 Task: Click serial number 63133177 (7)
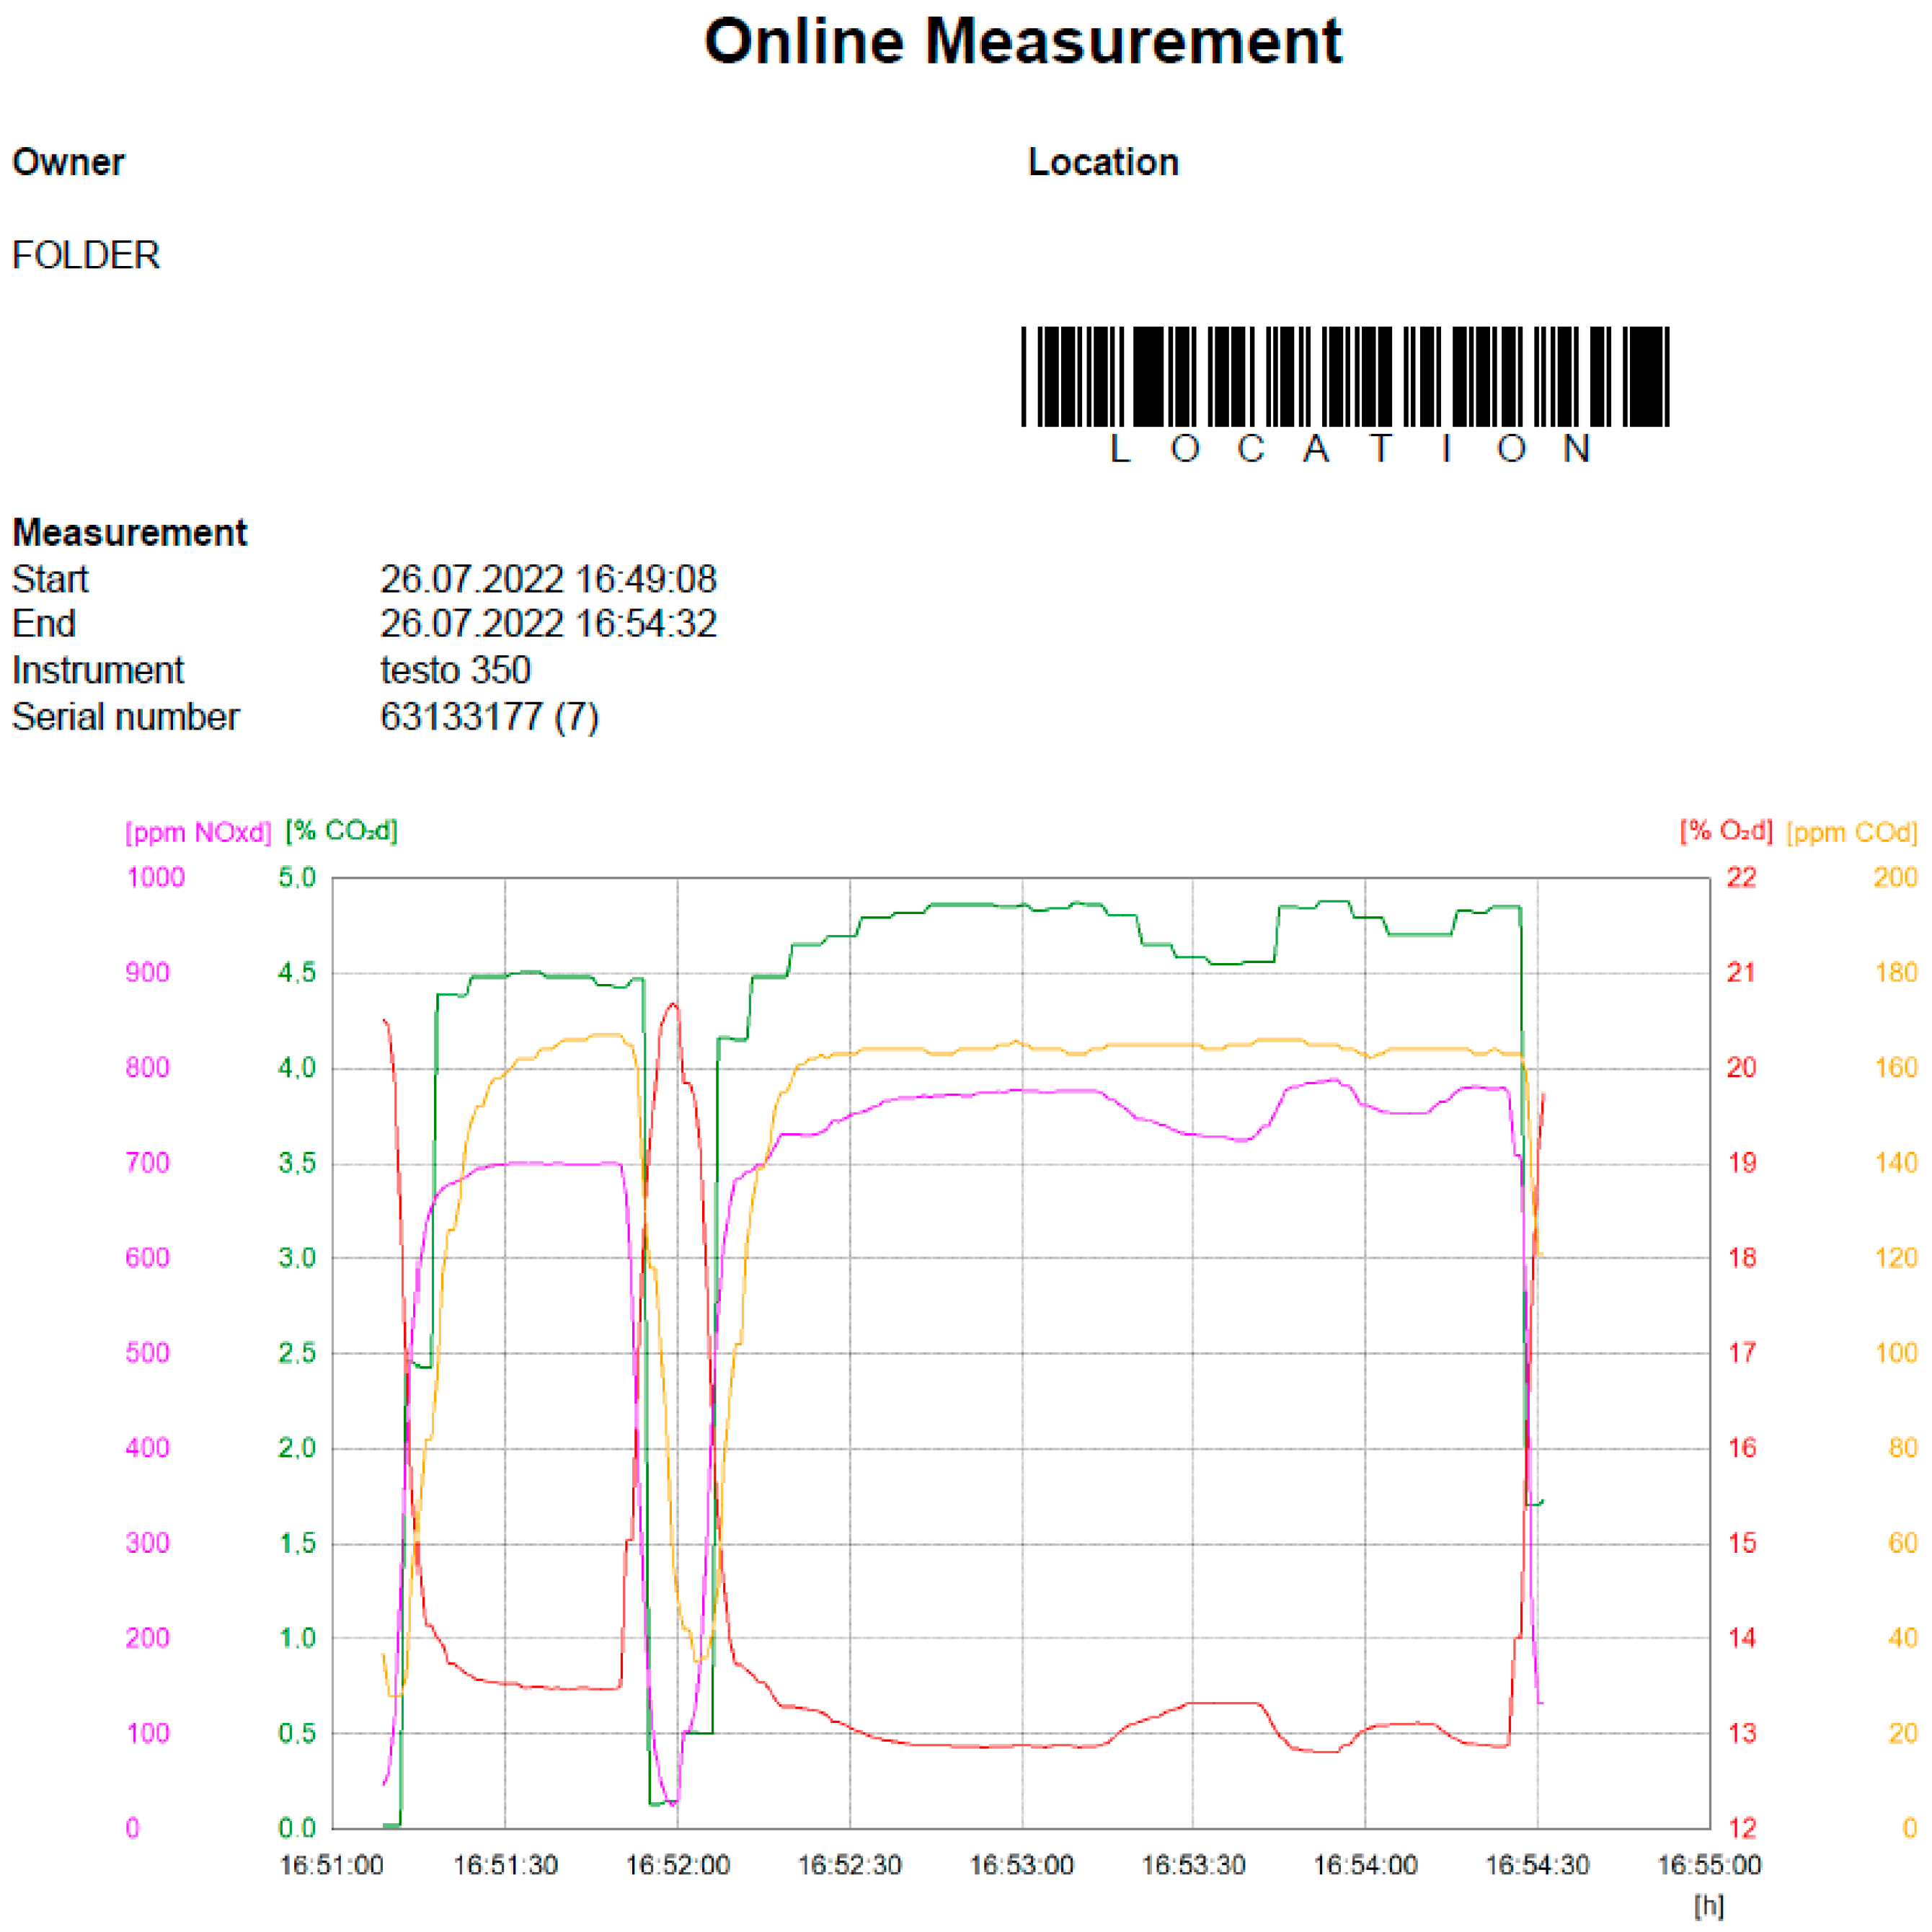tap(489, 717)
